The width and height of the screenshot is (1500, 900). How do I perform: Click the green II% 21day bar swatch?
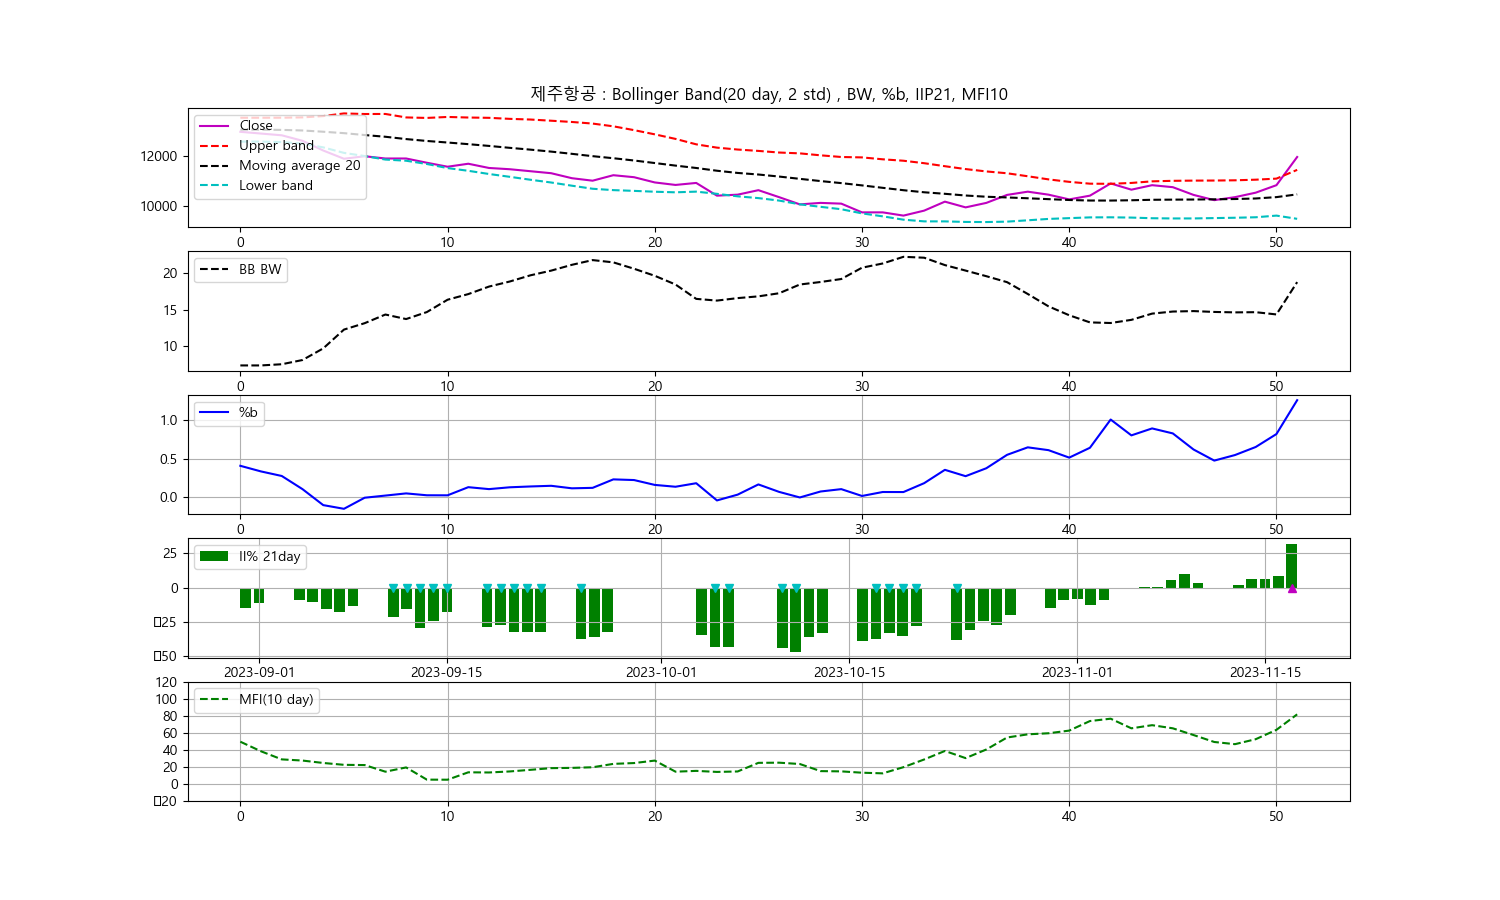coord(214,556)
